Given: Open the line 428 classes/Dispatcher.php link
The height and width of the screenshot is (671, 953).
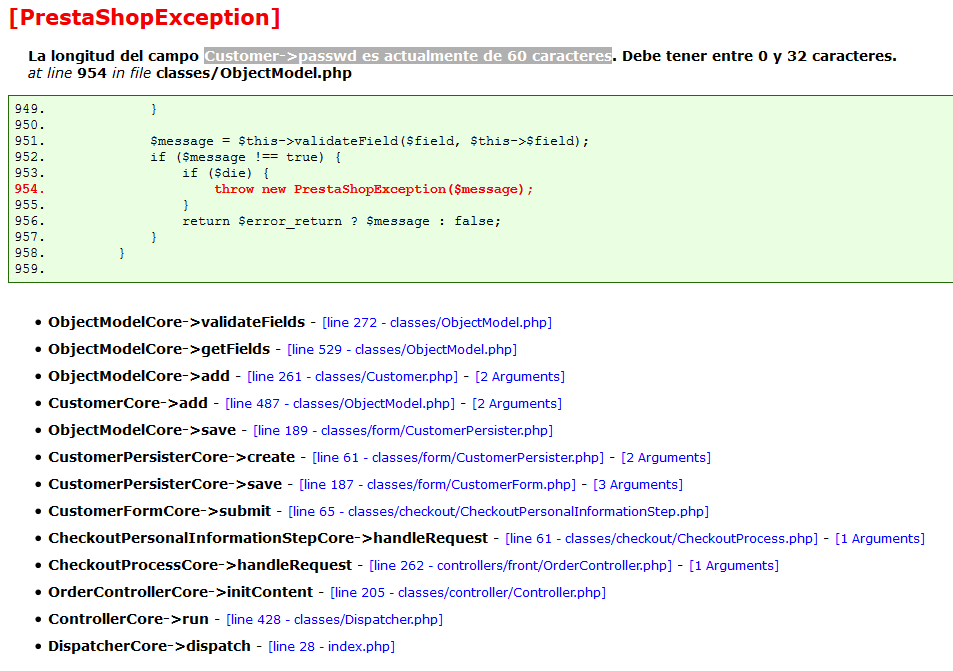Looking at the screenshot, I should [x=334, y=619].
